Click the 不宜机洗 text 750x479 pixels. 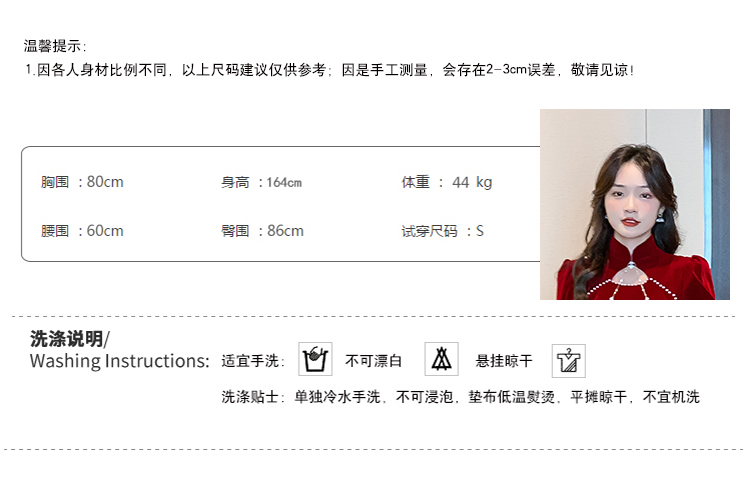pyautogui.click(x=671, y=397)
